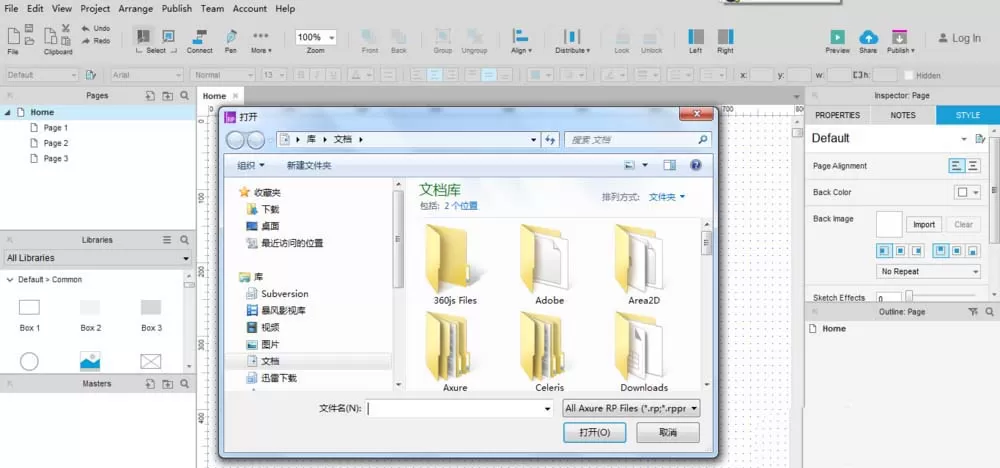
Task: Click the Sketch Effects slider handle
Action: click(x=909, y=296)
